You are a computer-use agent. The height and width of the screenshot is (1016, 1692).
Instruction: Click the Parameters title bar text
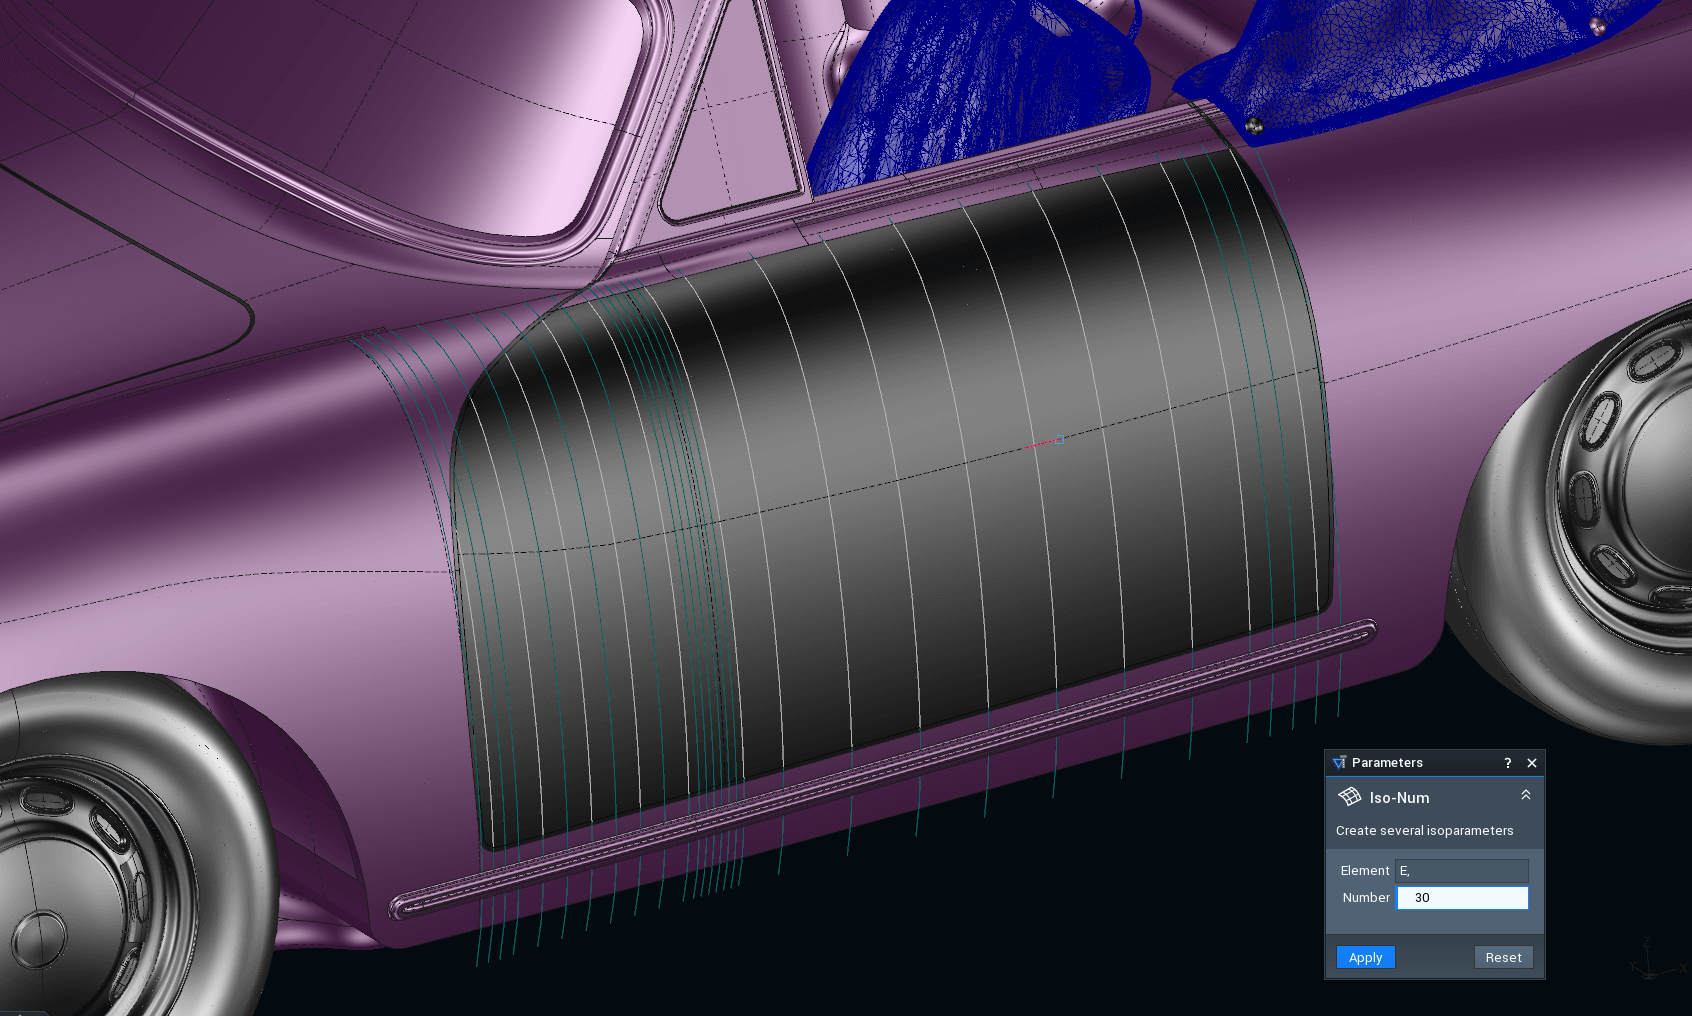point(1387,763)
